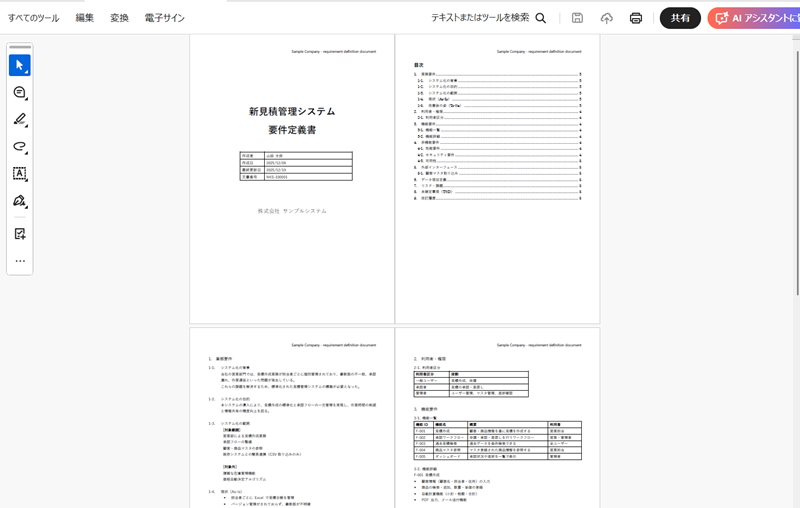
Task: Save the document with floppy icon
Action: tap(577, 18)
